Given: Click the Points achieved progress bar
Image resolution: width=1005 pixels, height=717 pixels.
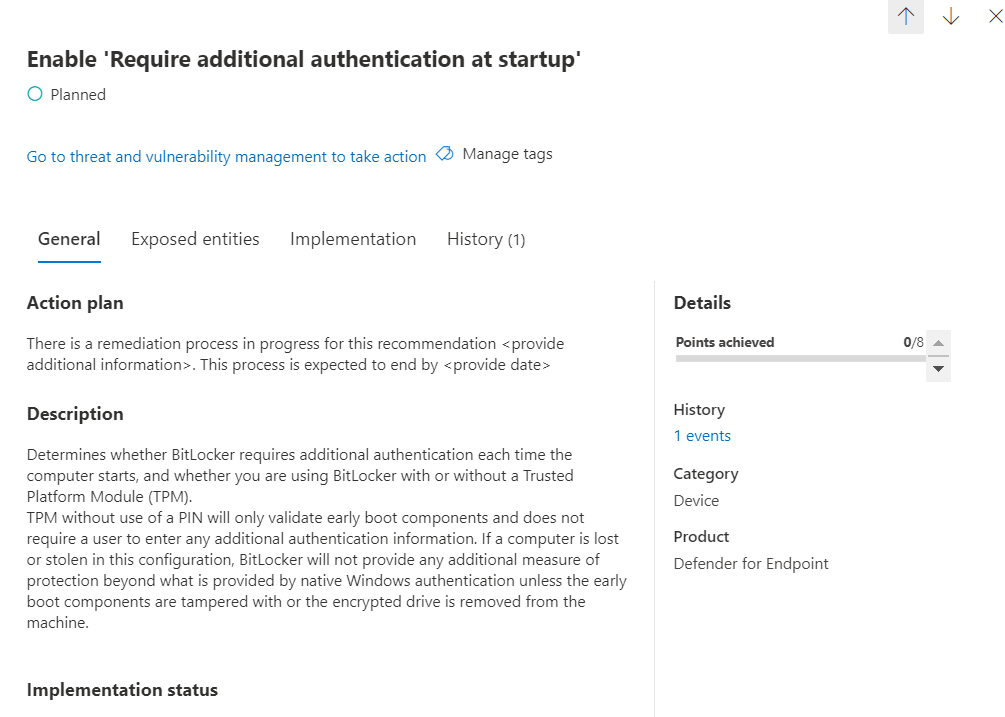Looking at the screenshot, I should coord(800,357).
